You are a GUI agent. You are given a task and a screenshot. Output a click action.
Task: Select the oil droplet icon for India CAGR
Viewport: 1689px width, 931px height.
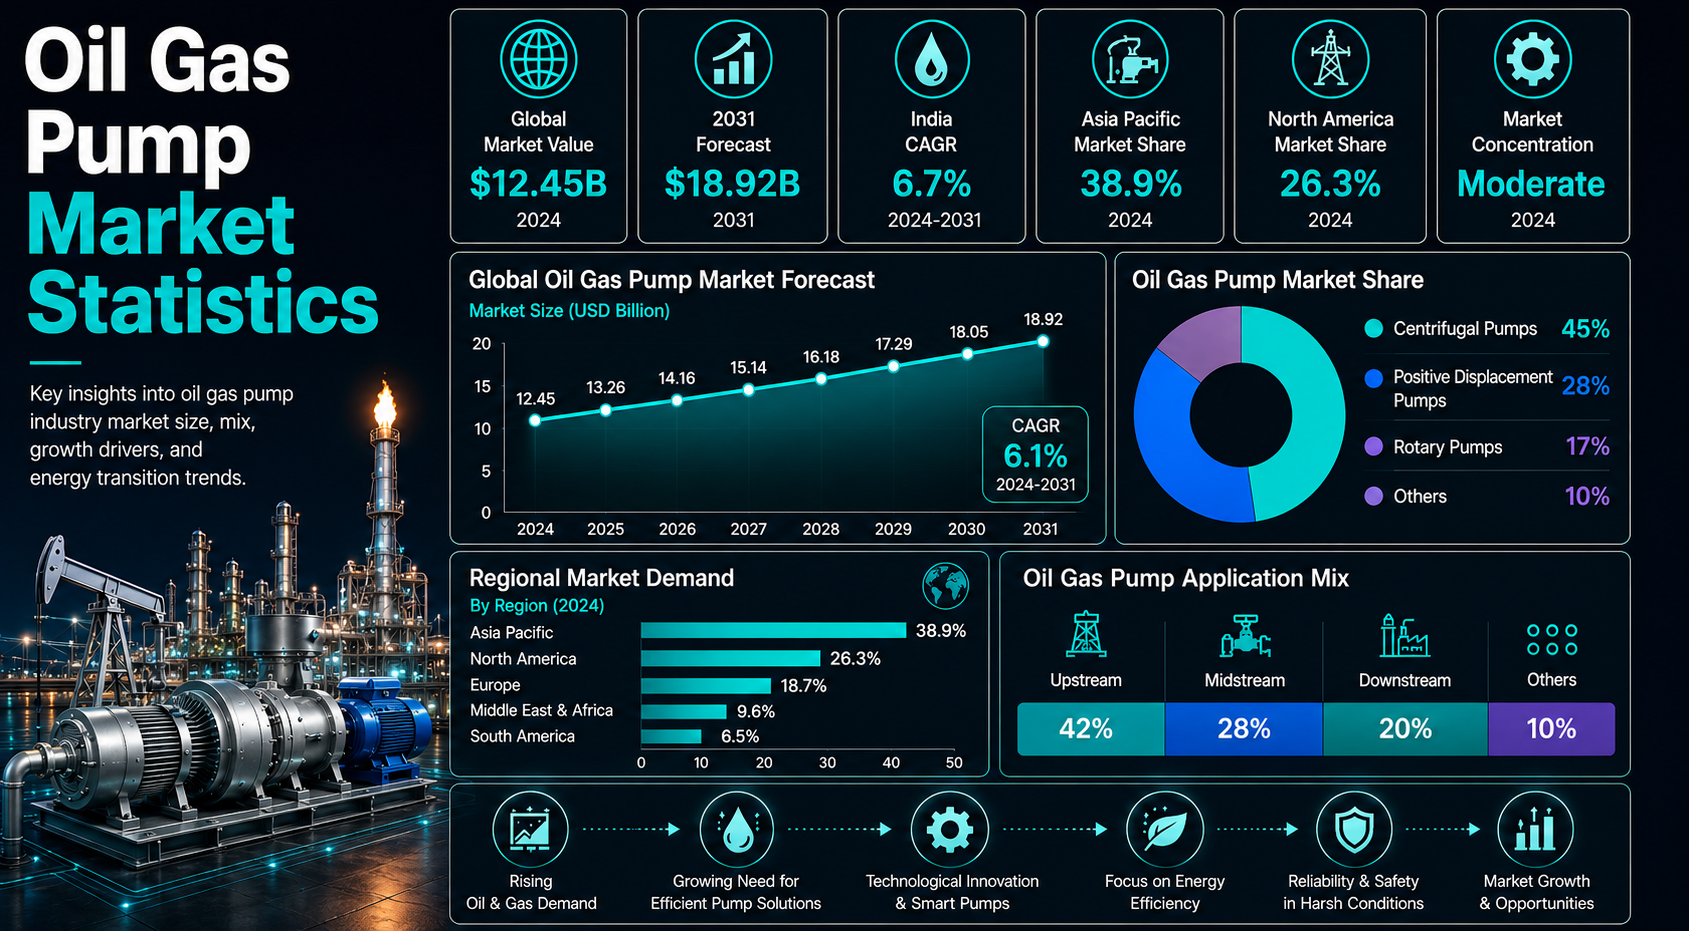pos(931,59)
